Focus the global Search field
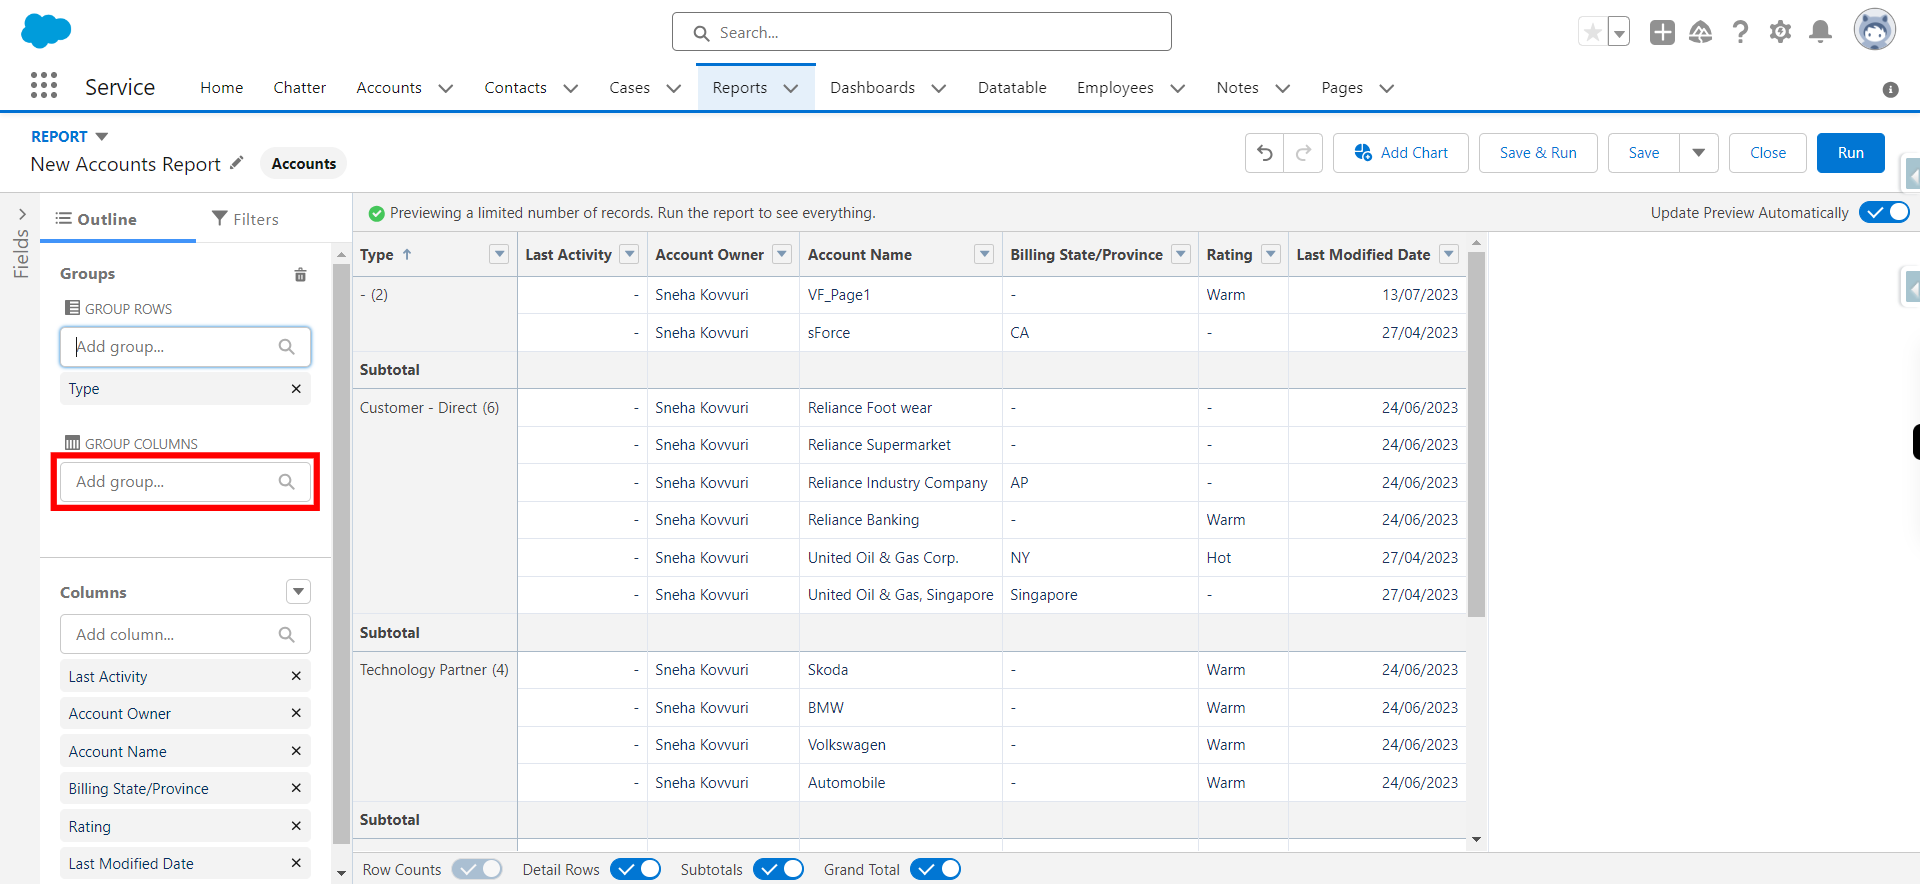The height and width of the screenshot is (884, 1920). coord(922,32)
